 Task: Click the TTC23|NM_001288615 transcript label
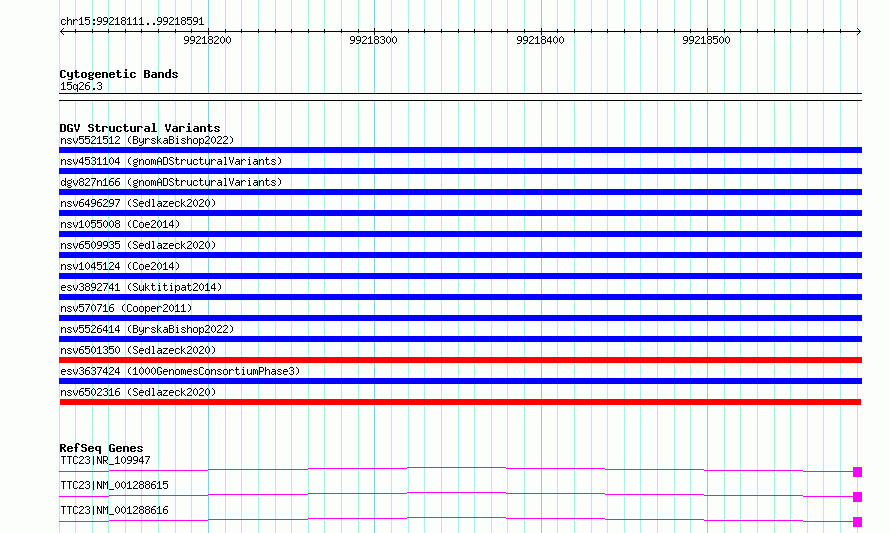tap(114, 485)
